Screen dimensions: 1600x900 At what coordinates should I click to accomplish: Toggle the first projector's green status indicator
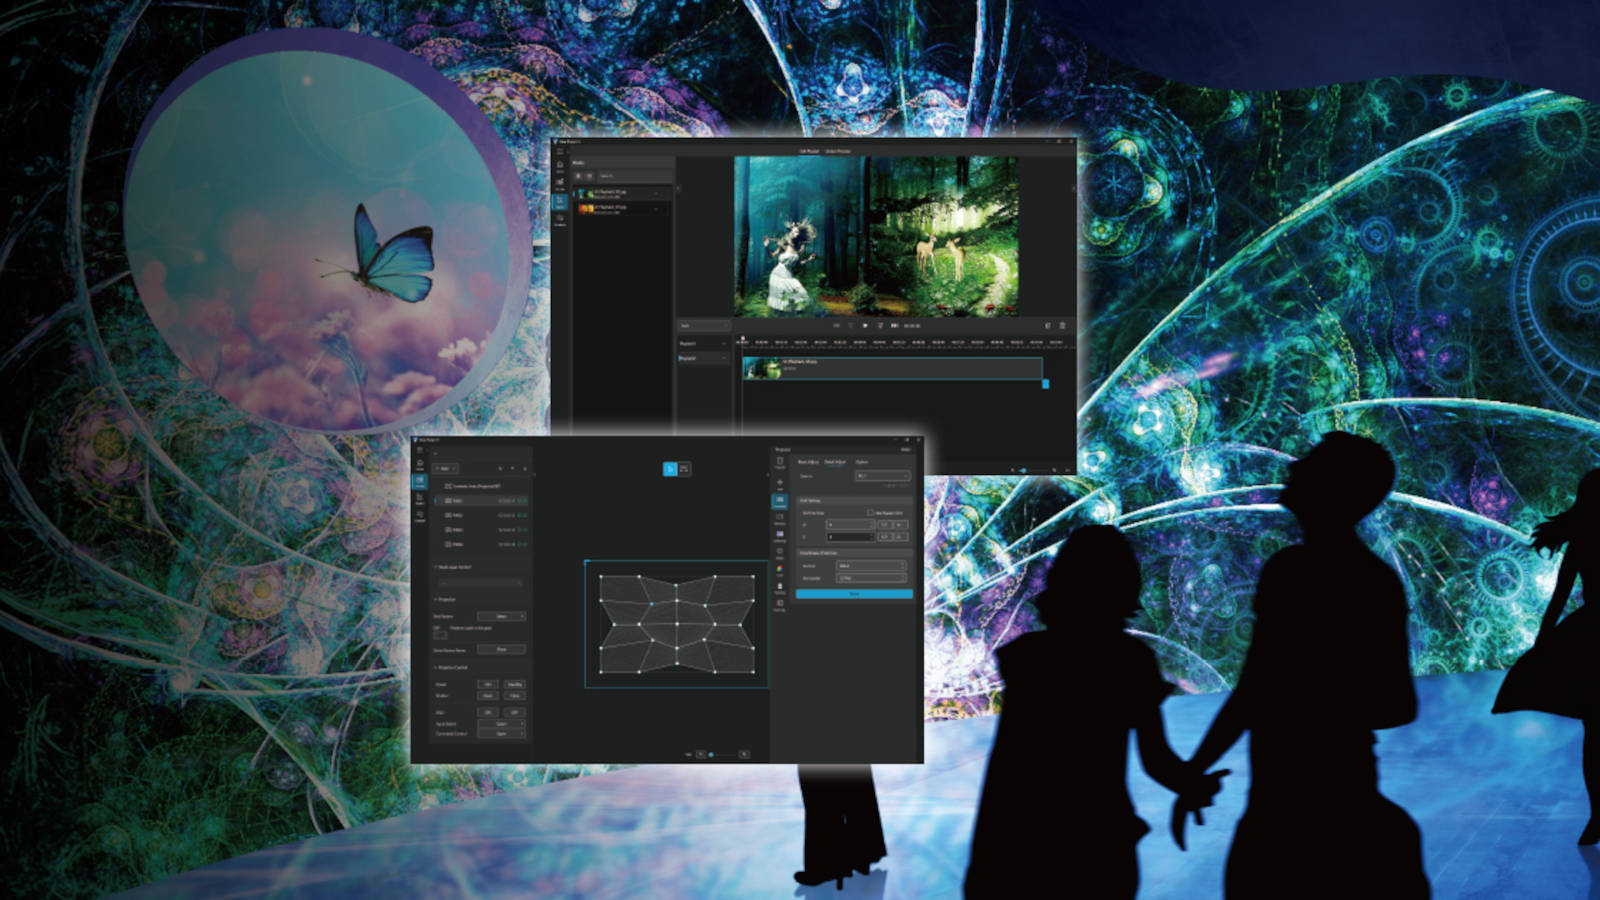[x=520, y=501]
